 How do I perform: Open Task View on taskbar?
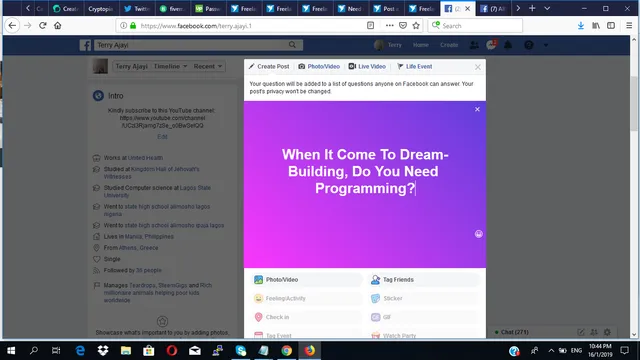pos(56,350)
